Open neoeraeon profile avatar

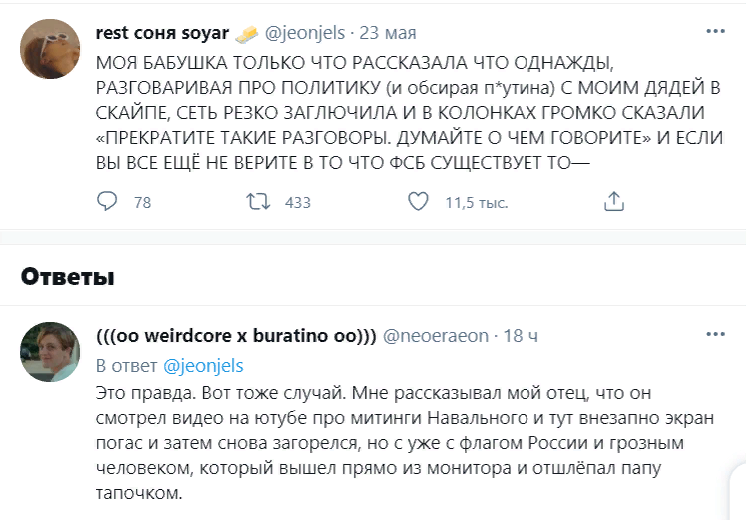point(50,352)
